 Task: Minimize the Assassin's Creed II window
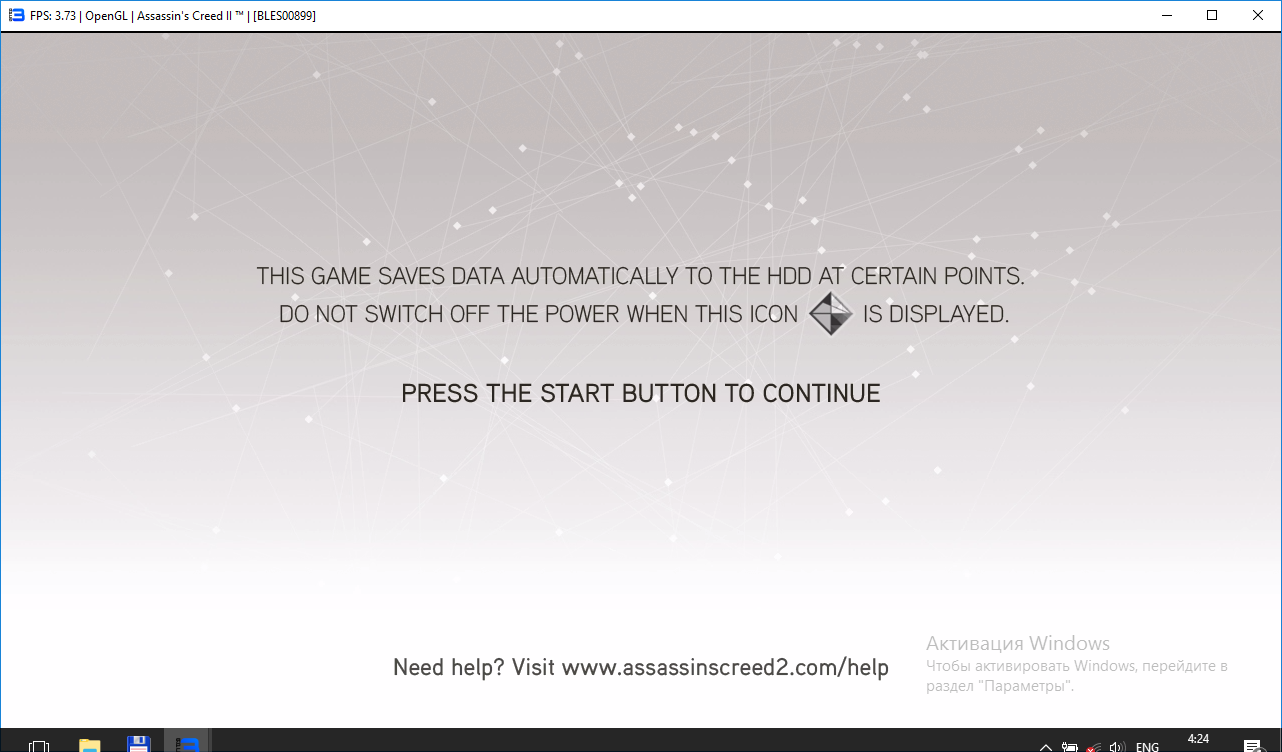point(1166,15)
